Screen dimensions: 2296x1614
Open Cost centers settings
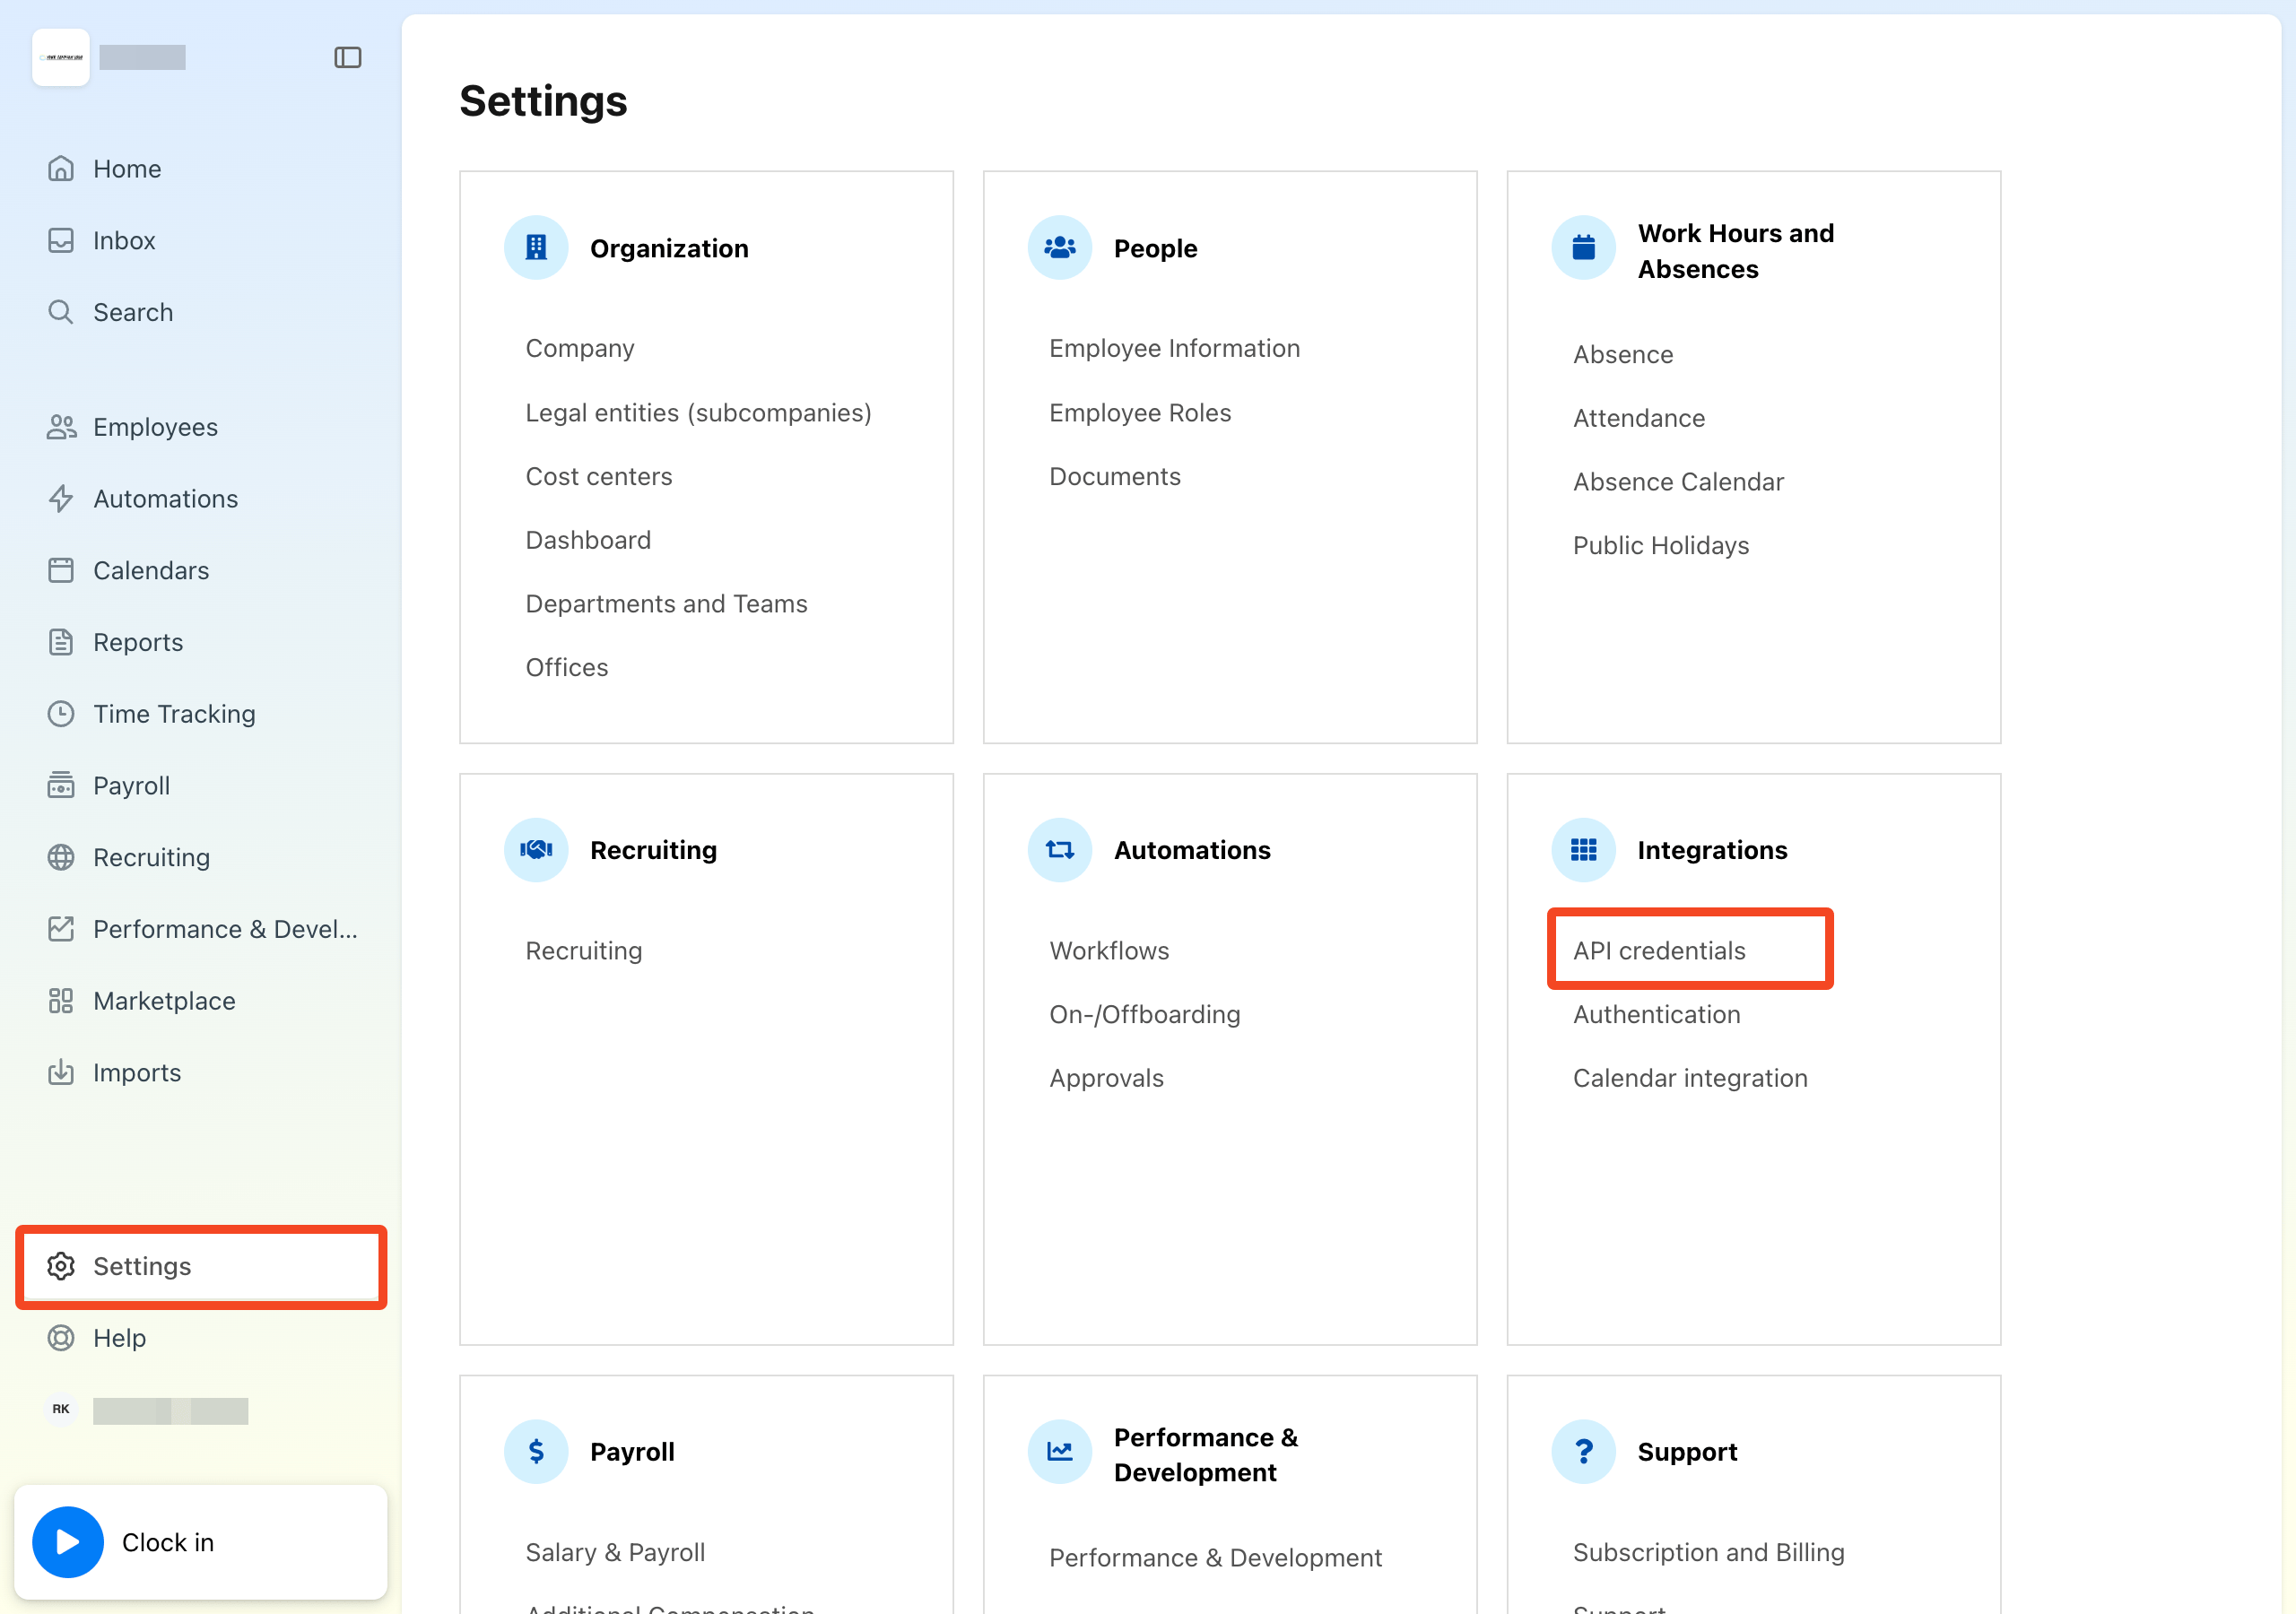pyautogui.click(x=599, y=476)
